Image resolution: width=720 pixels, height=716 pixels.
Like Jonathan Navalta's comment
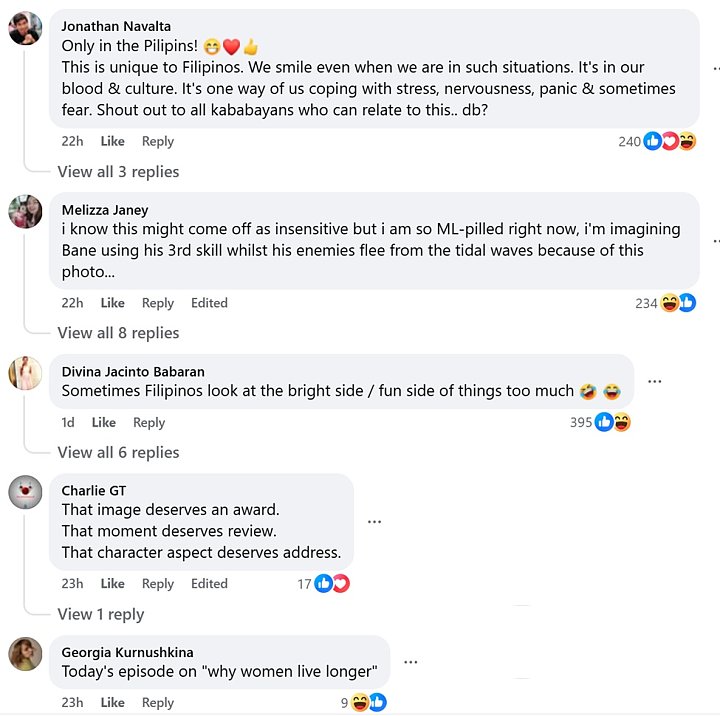(112, 142)
